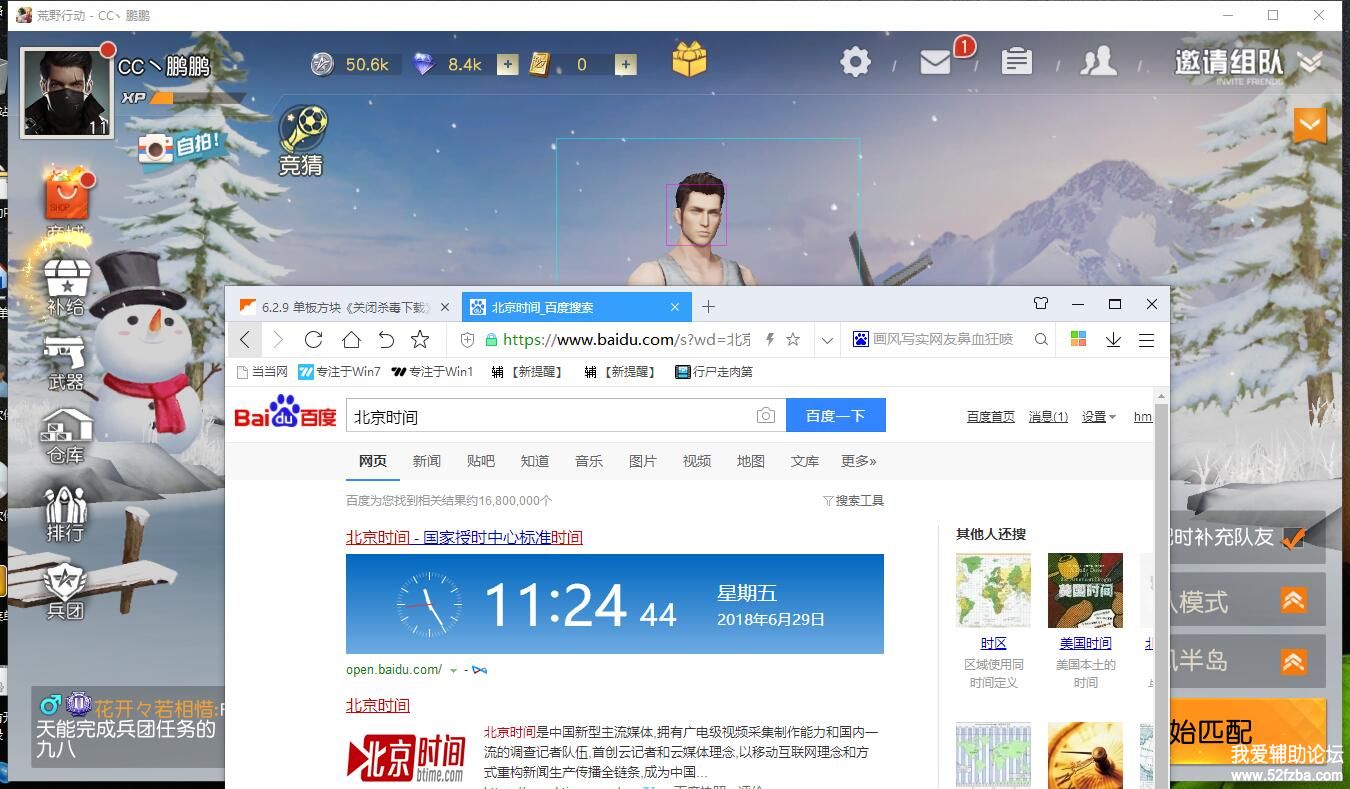
Task: Switch to the 新闻 search tab
Action: point(427,461)
